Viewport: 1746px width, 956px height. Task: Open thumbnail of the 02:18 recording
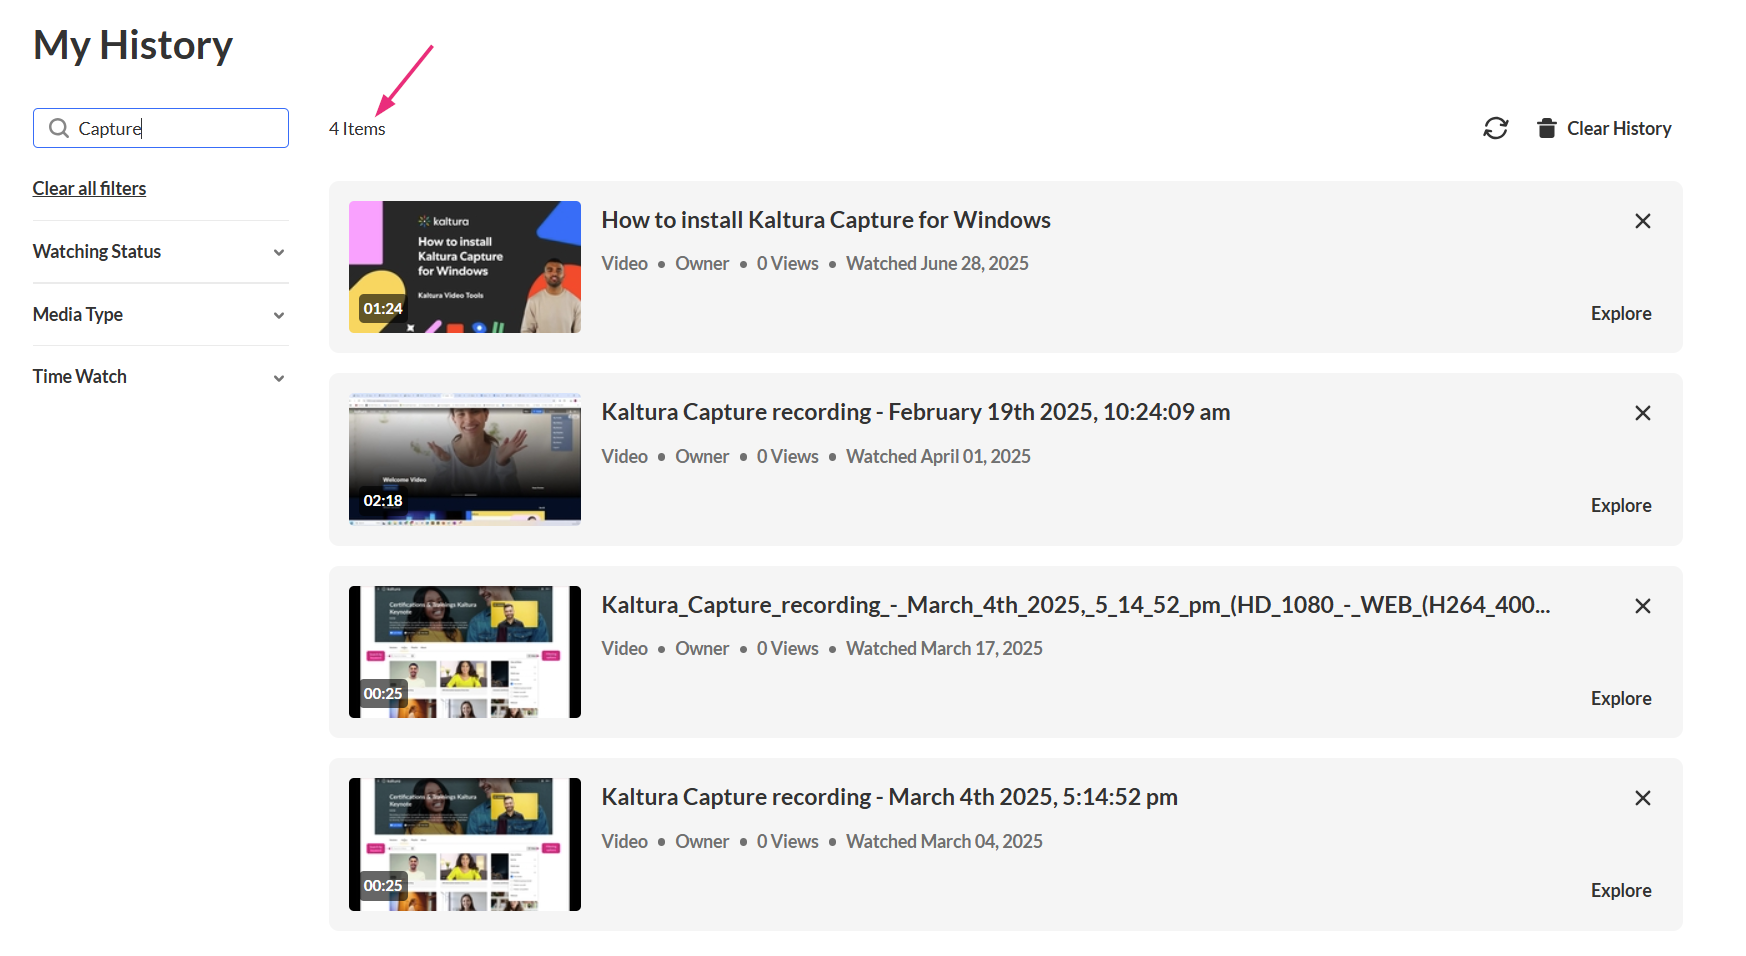465,459
